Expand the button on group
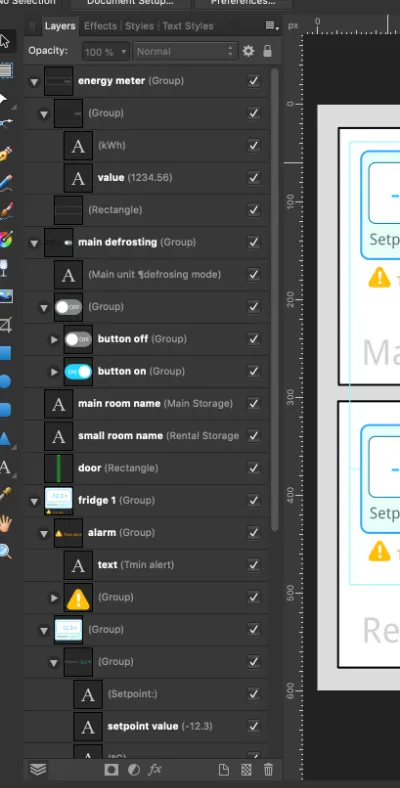 tap(54, 372)
